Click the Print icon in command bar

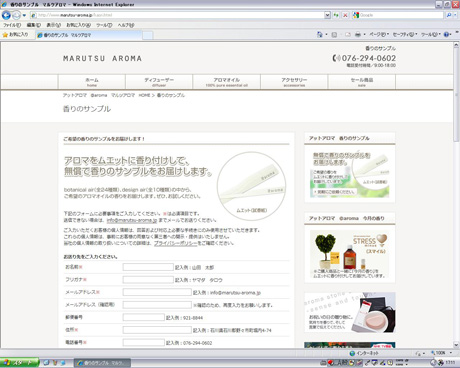[x=358, y=34]
